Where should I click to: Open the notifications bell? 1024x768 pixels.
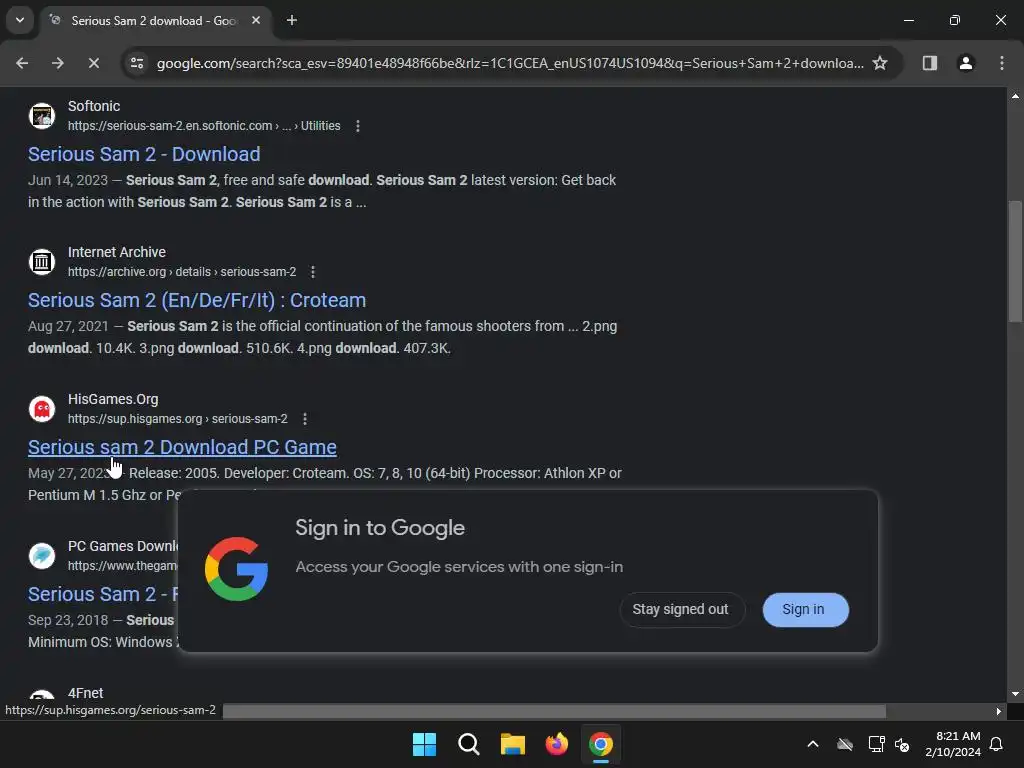click(x=997, y=744)
